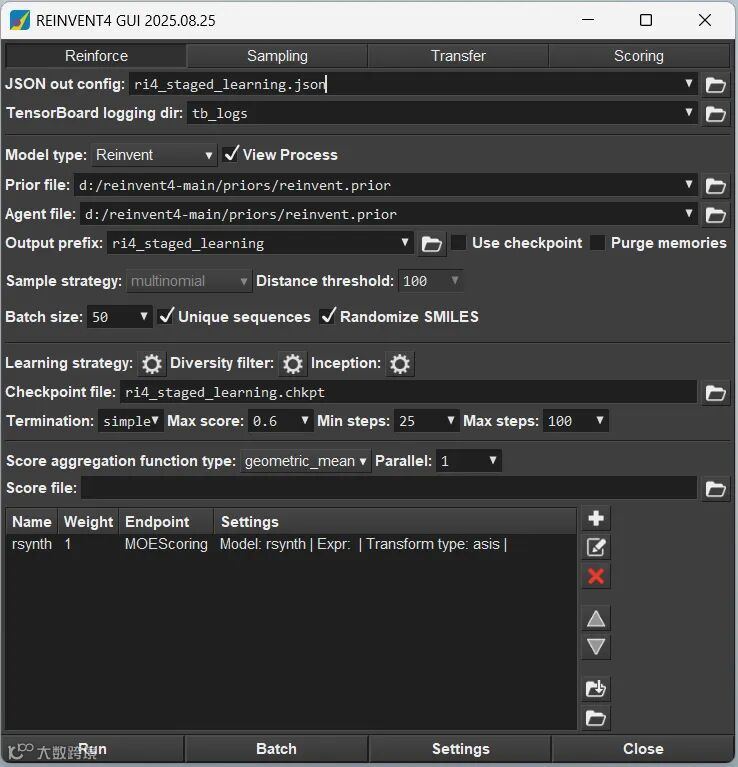The image size is (738, 767).
Task: Expand Prior file history dropdown
Action: click(689, 184)
